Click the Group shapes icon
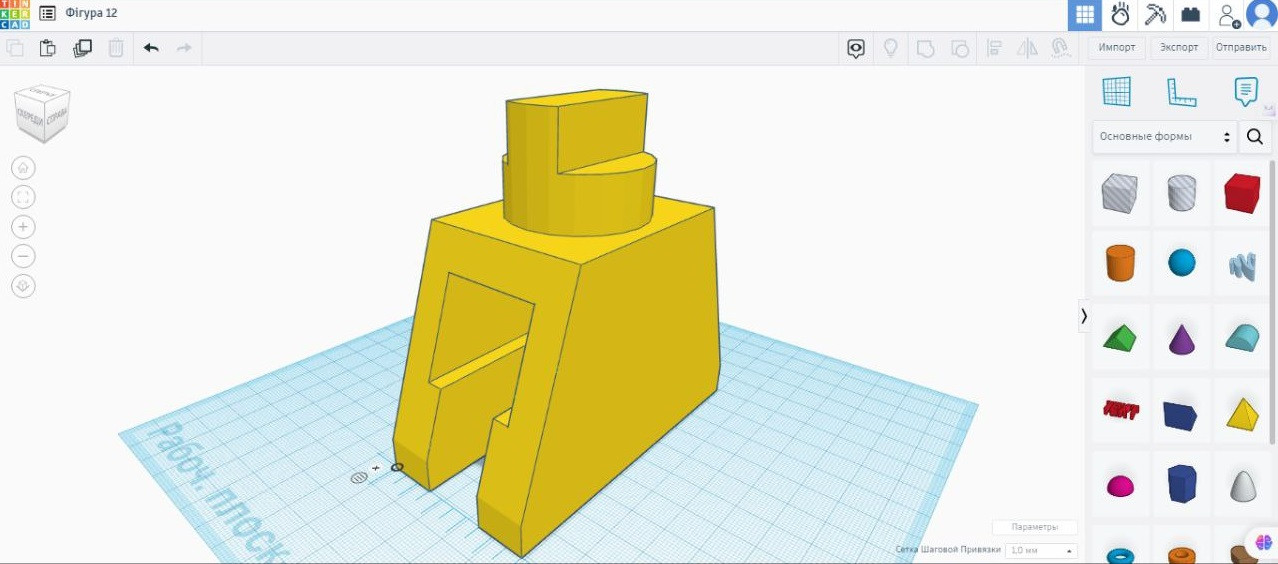1278x564 pixels. (925, 48)
